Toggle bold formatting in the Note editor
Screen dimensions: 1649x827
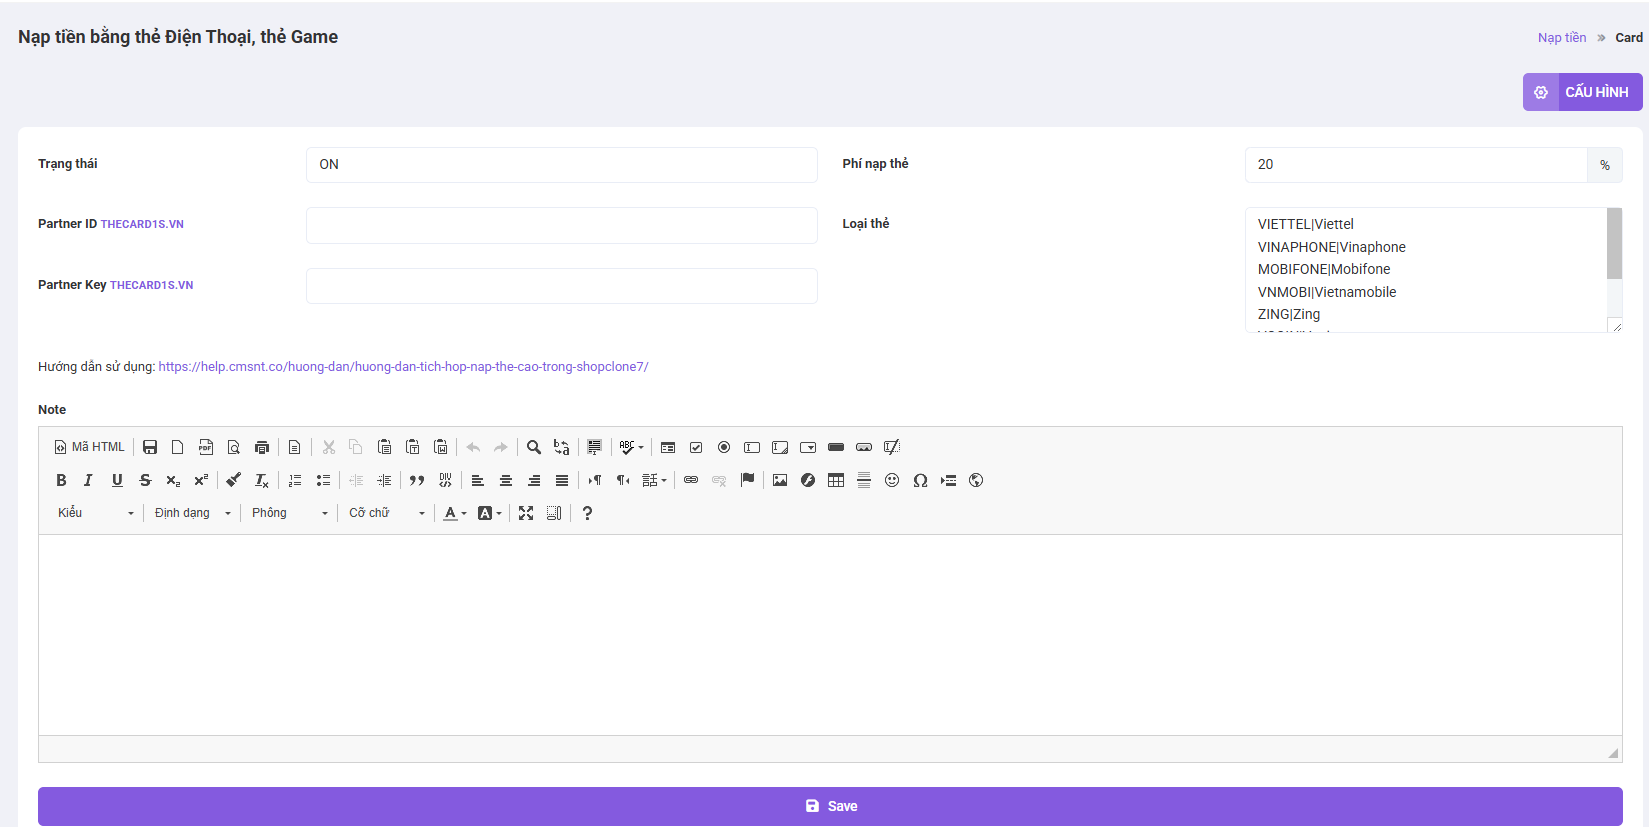(61, 480)
